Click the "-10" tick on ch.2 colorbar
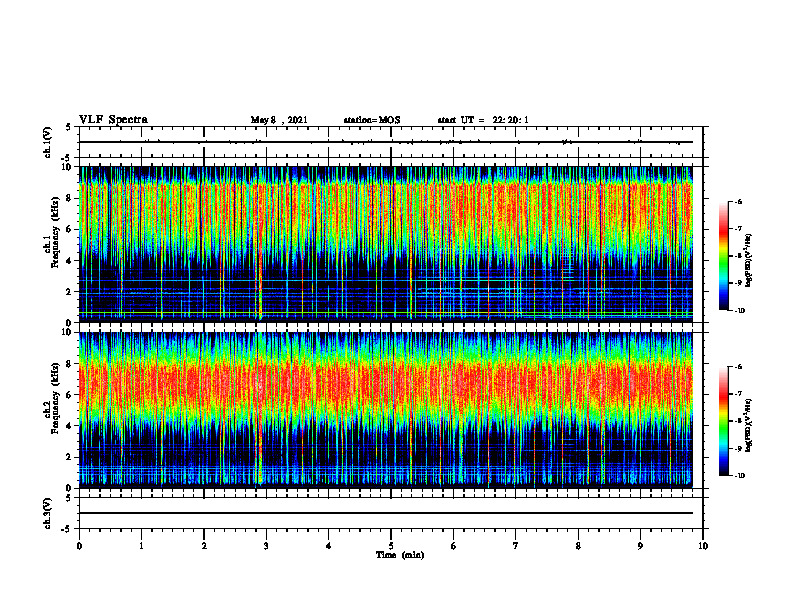This screenshot has width=792, height=612. pyautogui.click(x=739, y=476)
